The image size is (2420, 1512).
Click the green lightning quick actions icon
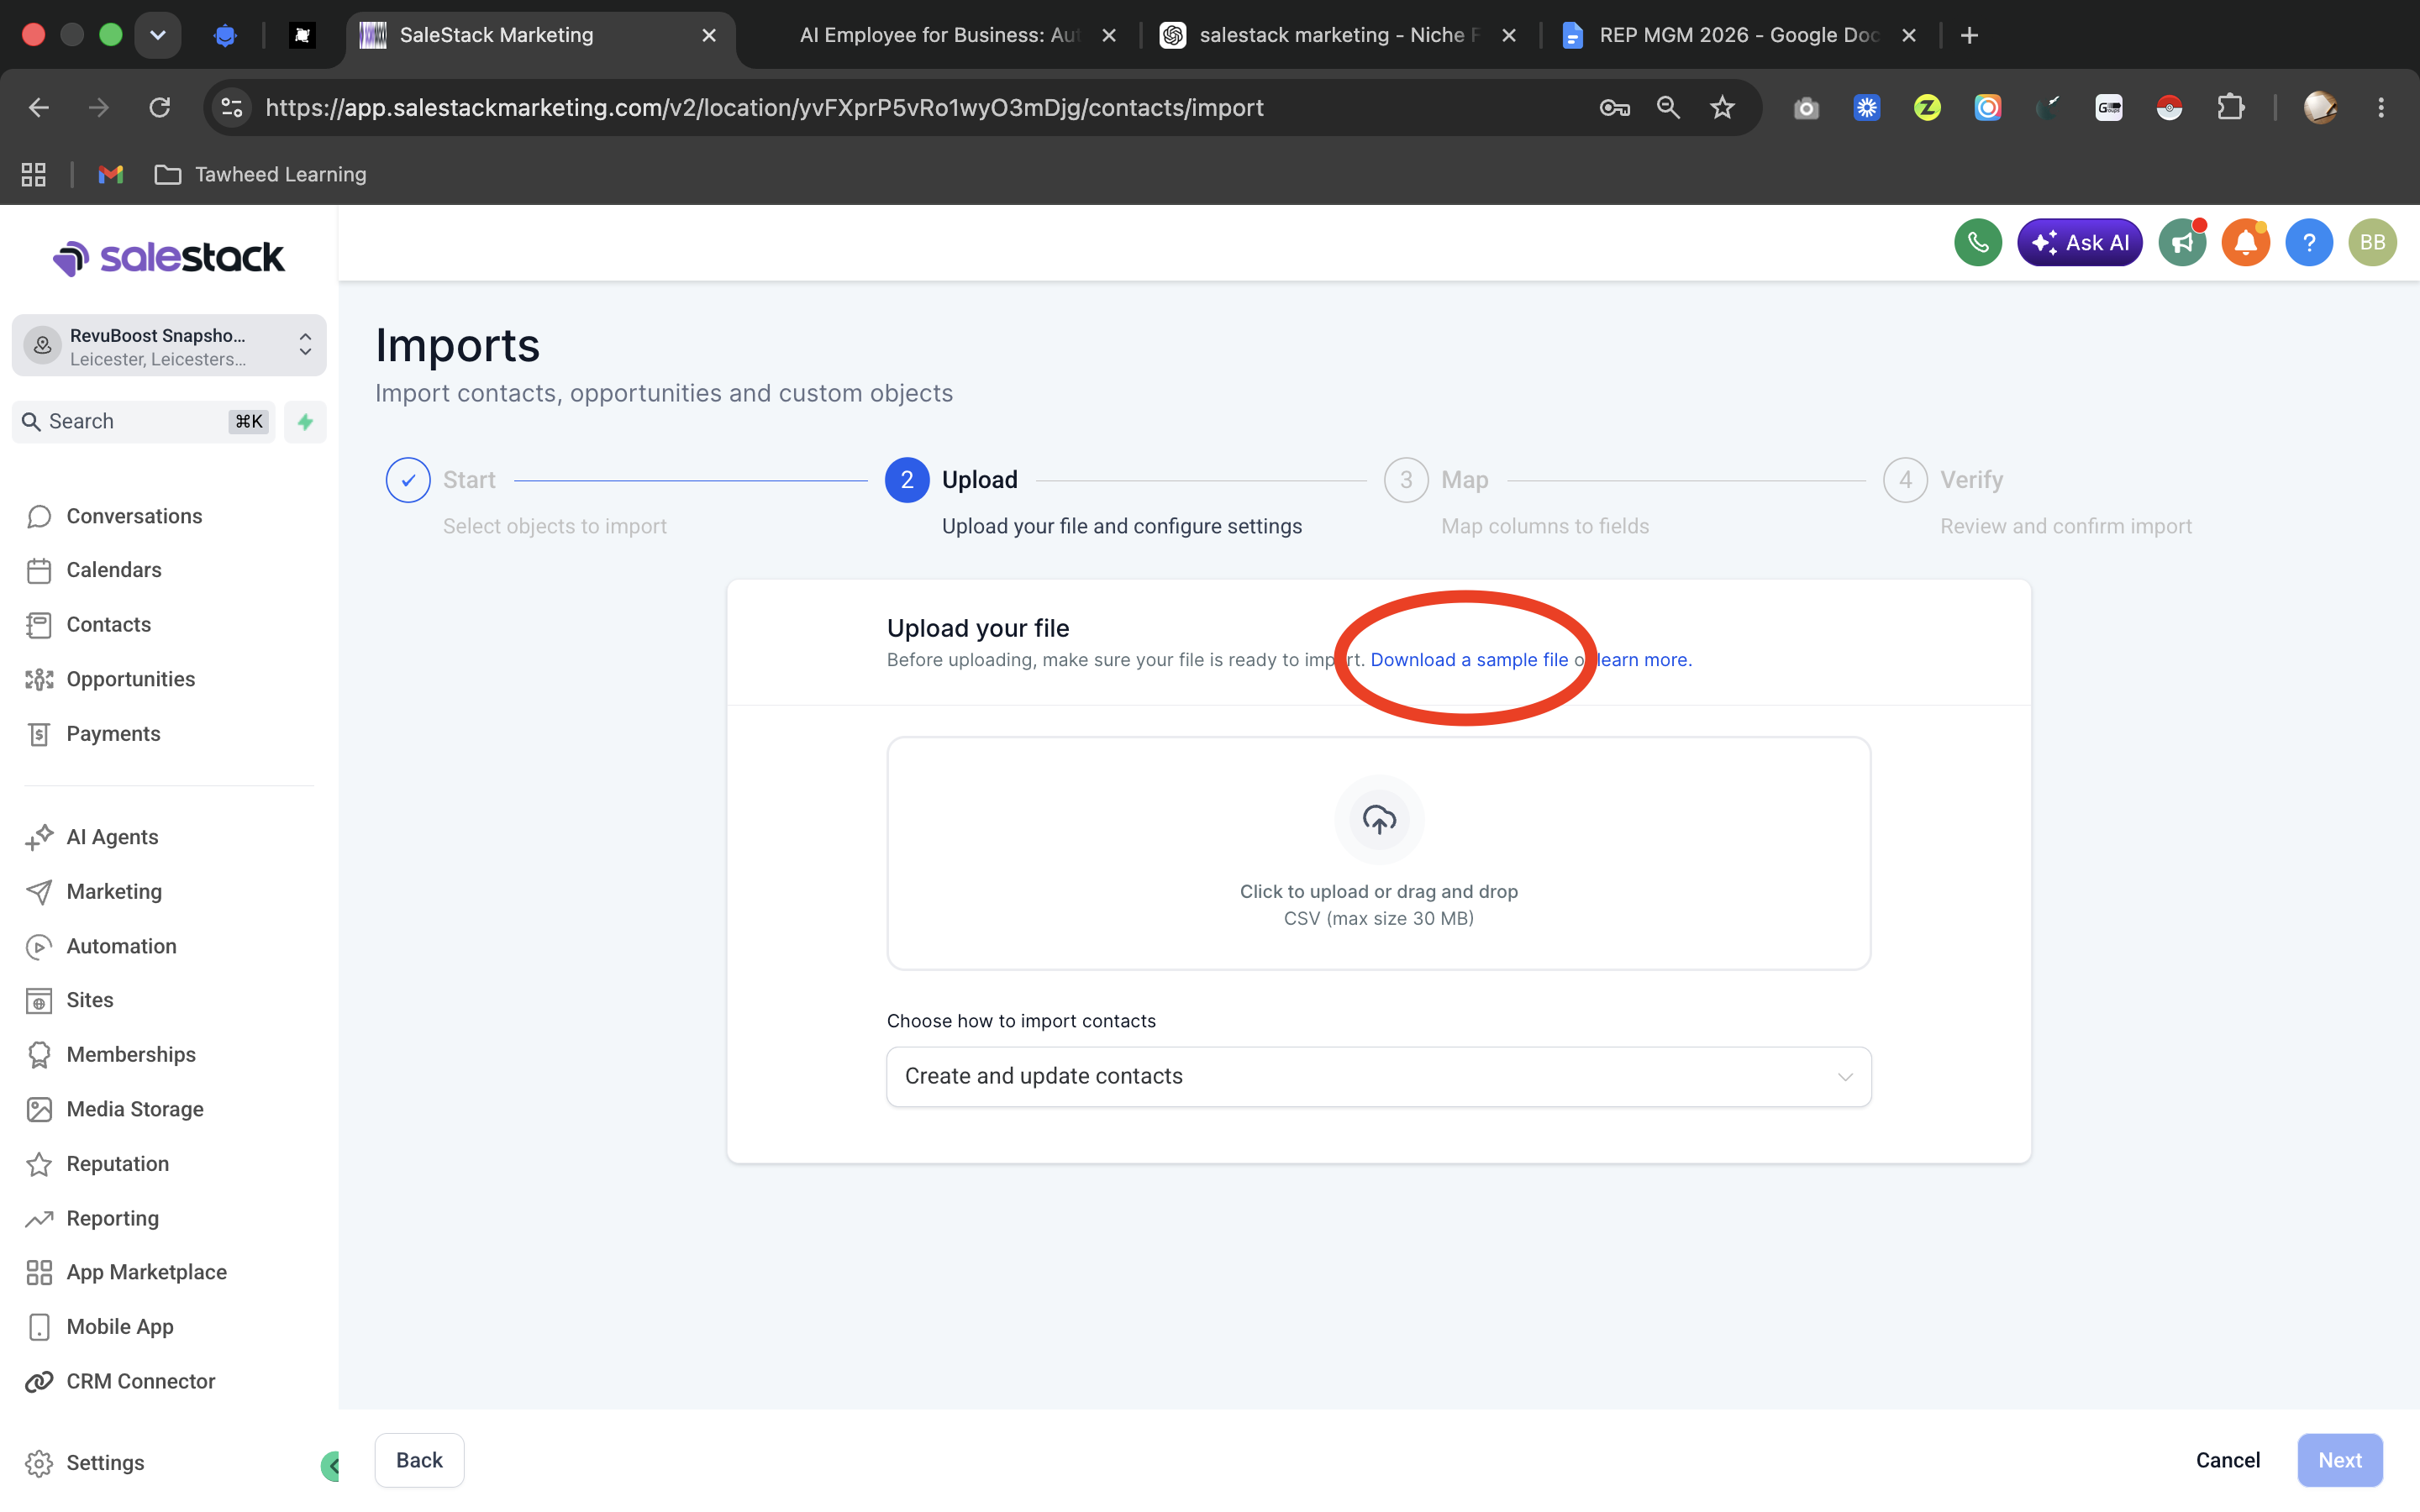coord(305,422)
